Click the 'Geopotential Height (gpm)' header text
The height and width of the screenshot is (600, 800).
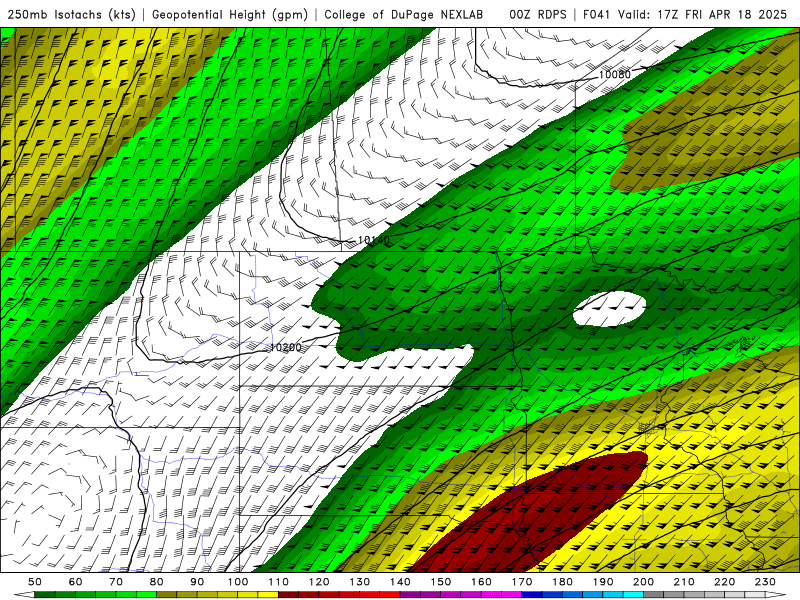click(230, 15)
